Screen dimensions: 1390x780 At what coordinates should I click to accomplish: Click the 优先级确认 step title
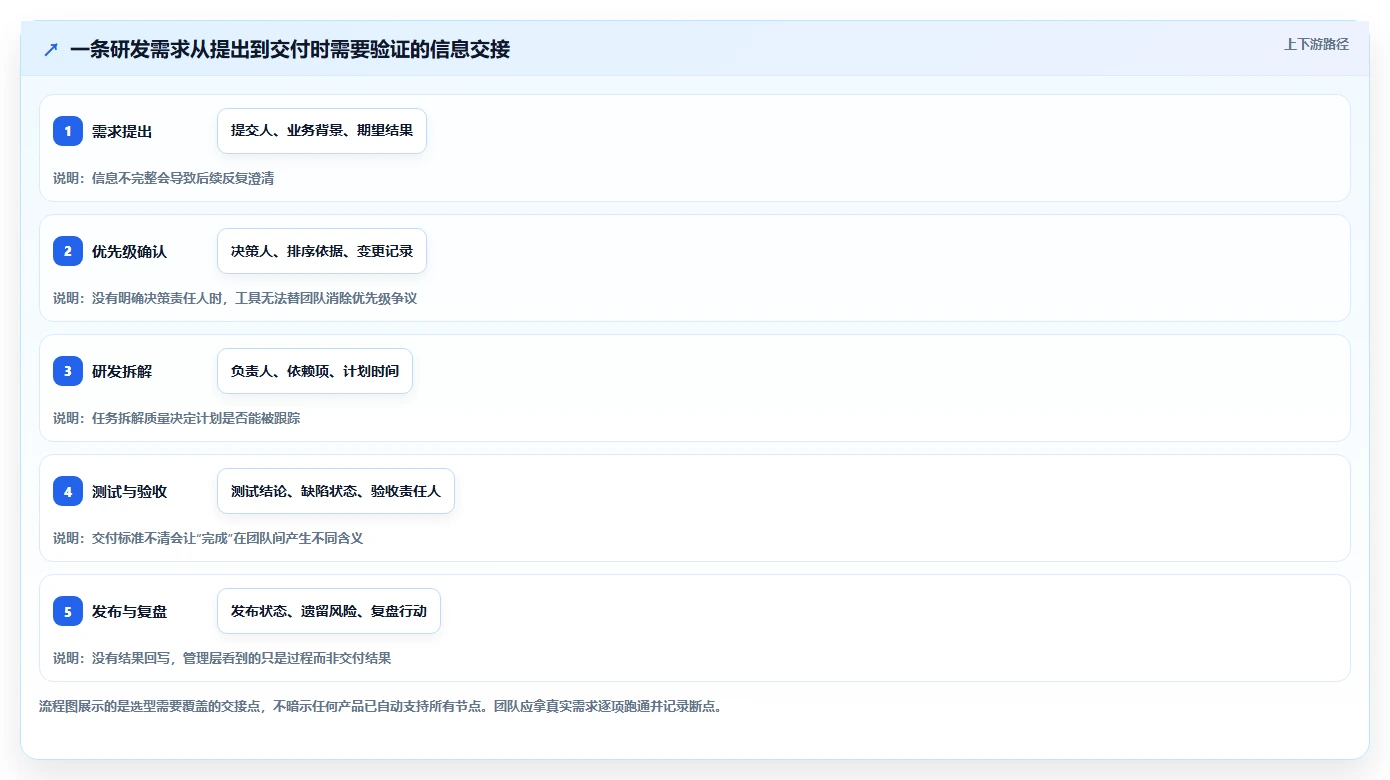[x=129, y=251]
